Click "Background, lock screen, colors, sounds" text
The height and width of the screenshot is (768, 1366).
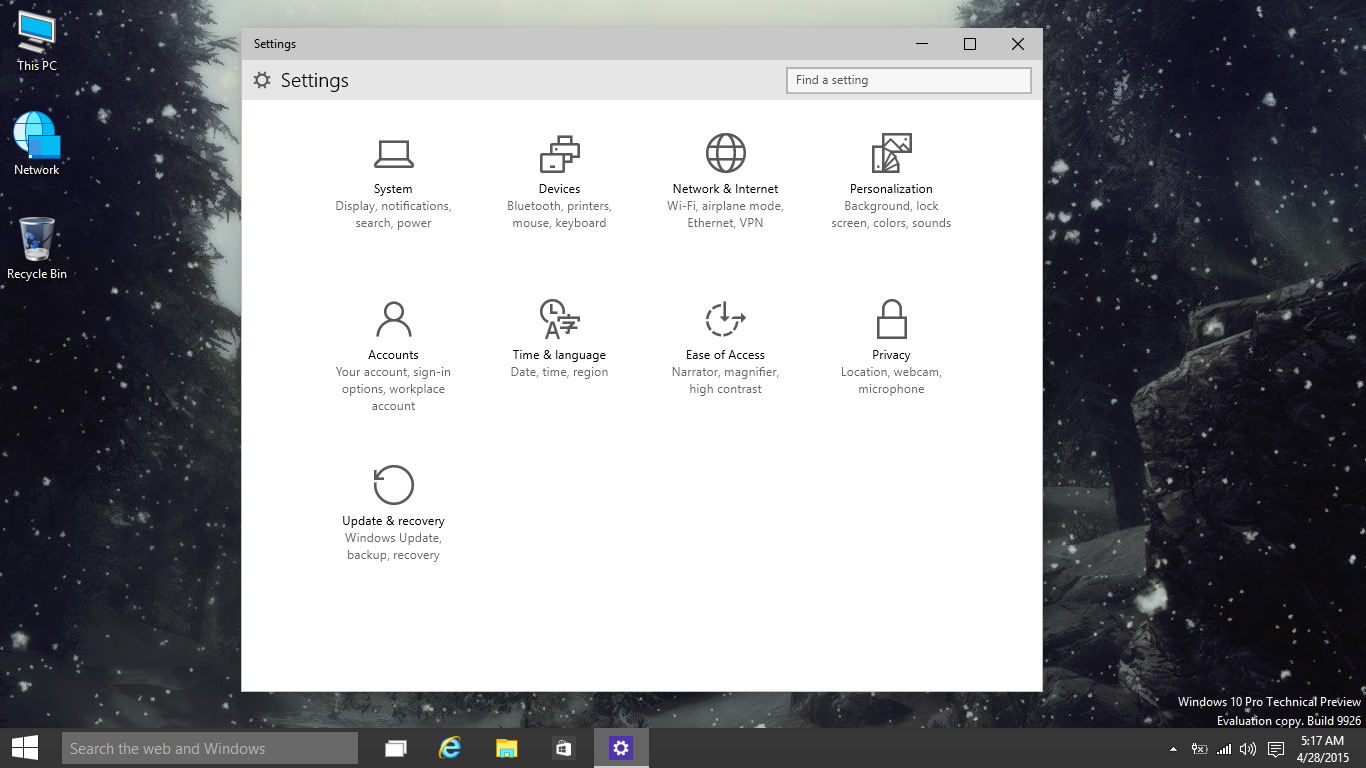point(891,214)
